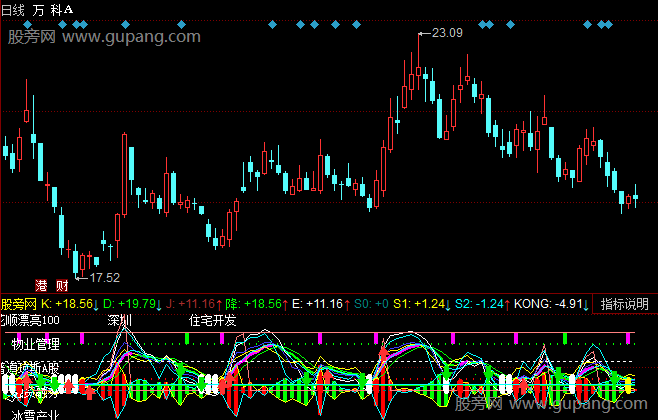Click the 港 marker below the candles
The width and height of the screenshot is (658, 420).
click(42, 285)
